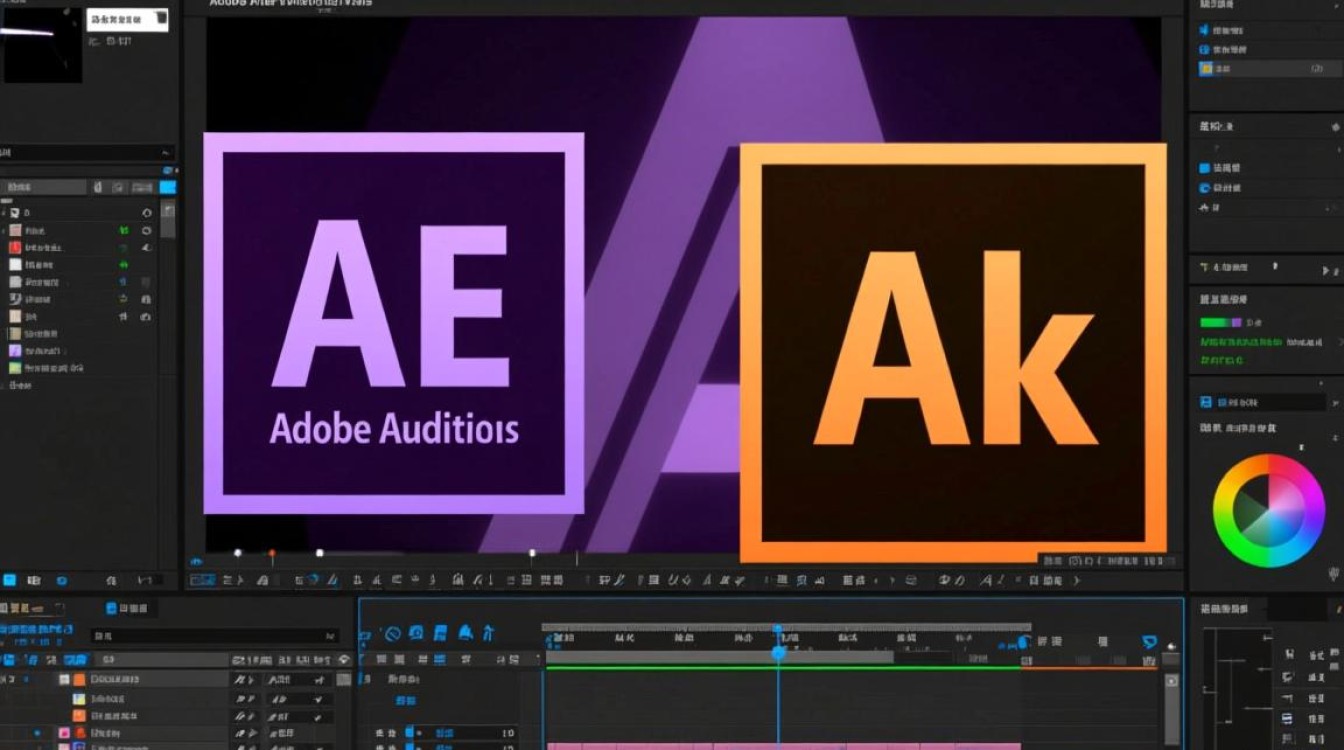This screenshot has width=1344, height=750.
Task: Click the 'Adobe Auditiois' text
Action: tap(394, 427)
